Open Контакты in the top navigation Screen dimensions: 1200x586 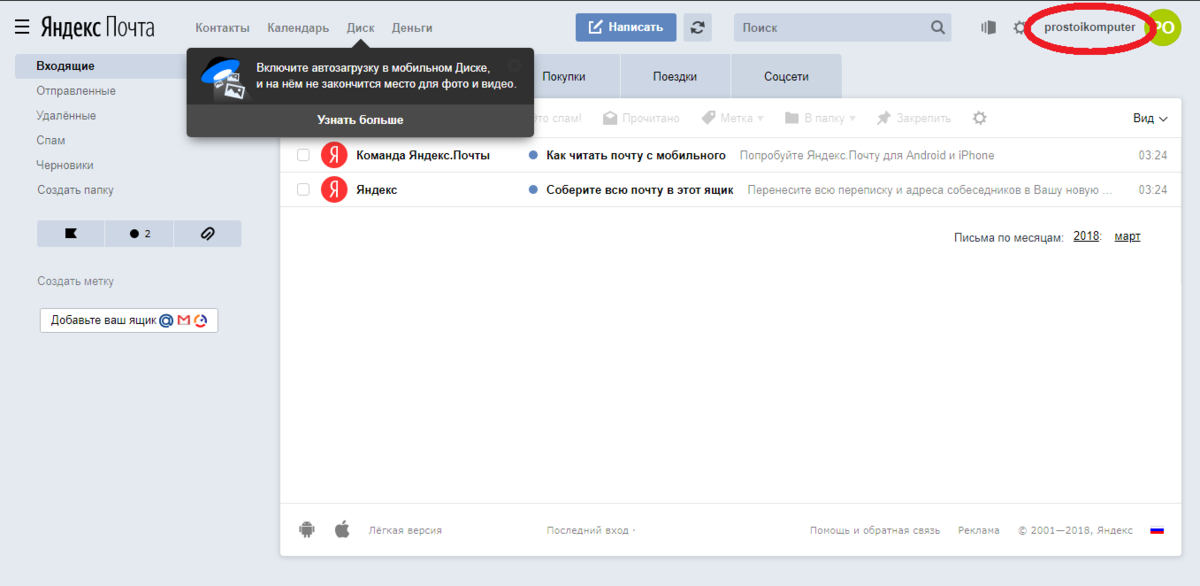(222, 28)
